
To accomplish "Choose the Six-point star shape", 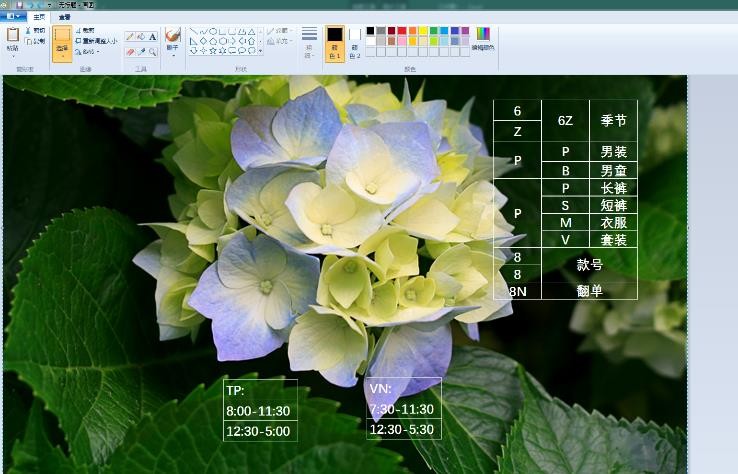I will (x=223, y=50).
